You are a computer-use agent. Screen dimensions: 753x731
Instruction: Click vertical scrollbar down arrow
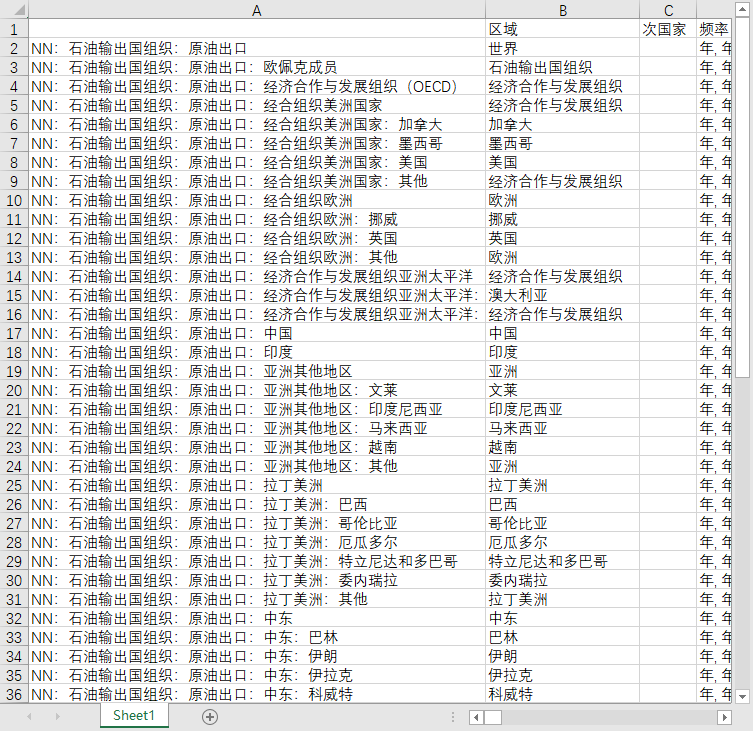(742, 696)
